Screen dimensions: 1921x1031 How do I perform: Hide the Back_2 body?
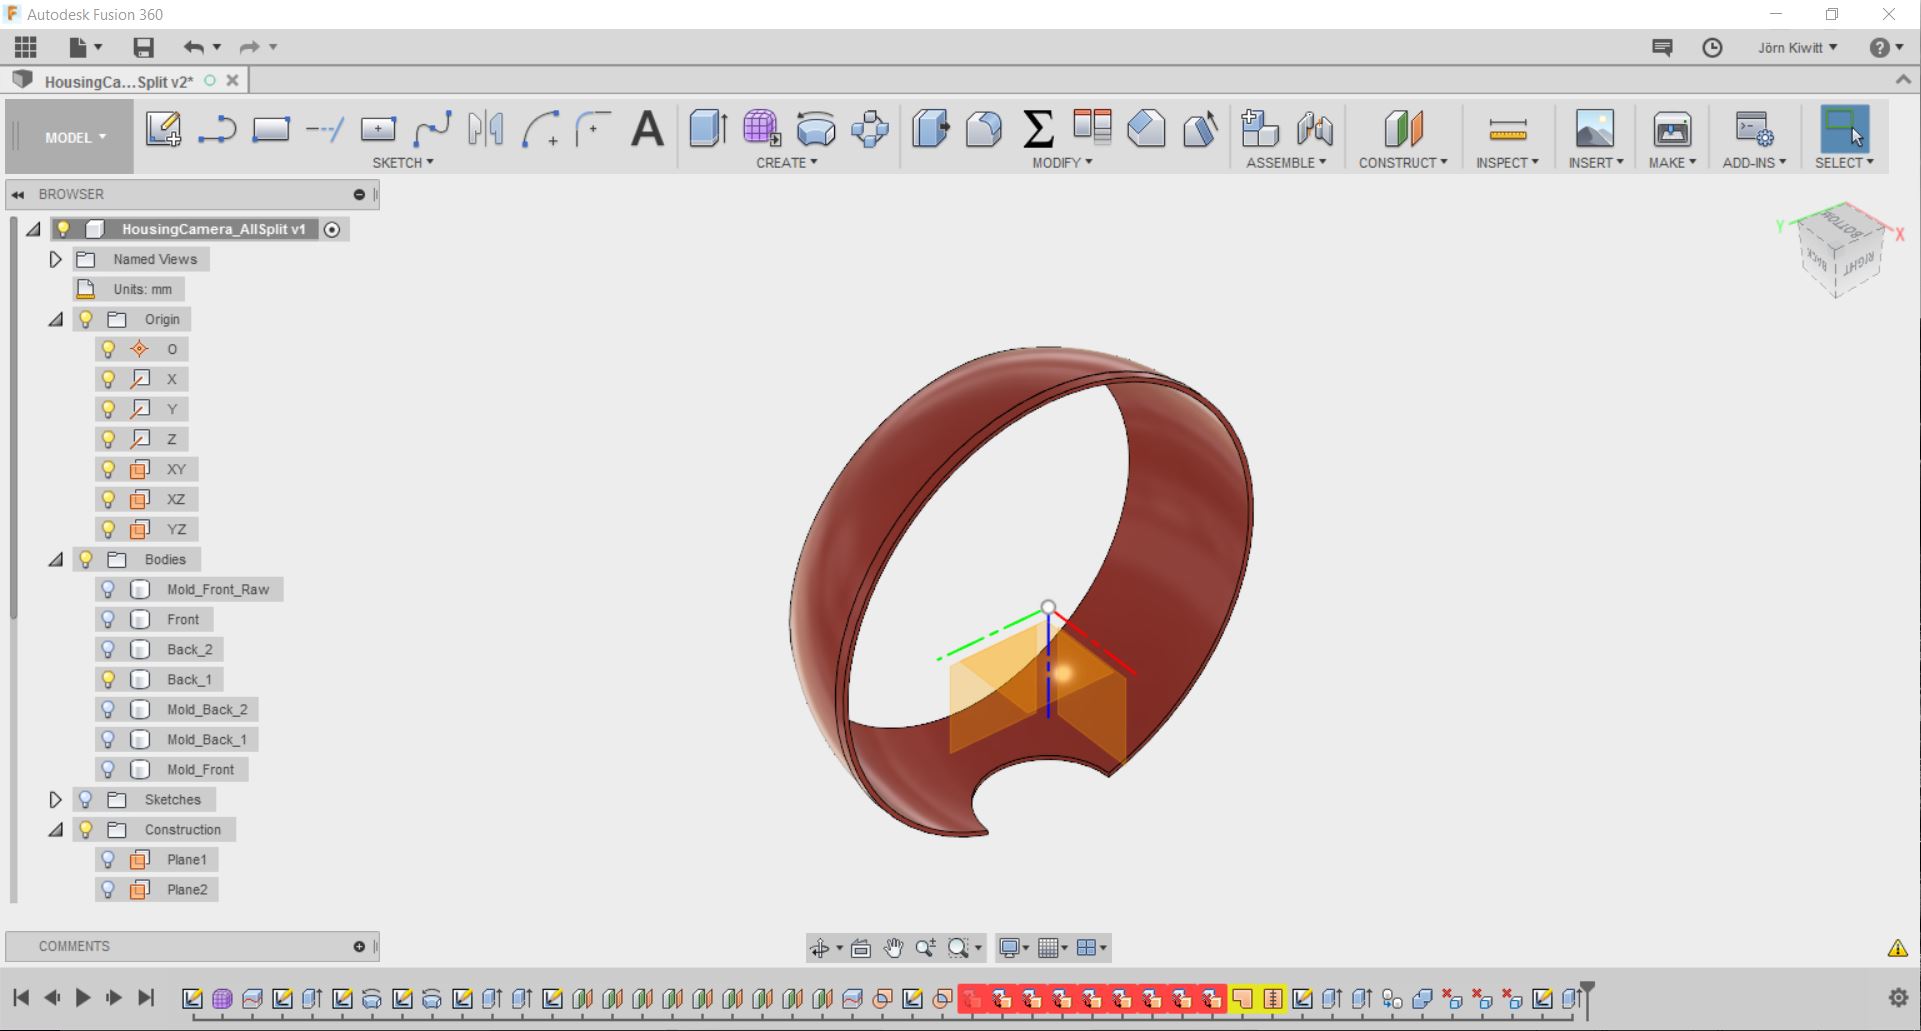coord(108,650)
